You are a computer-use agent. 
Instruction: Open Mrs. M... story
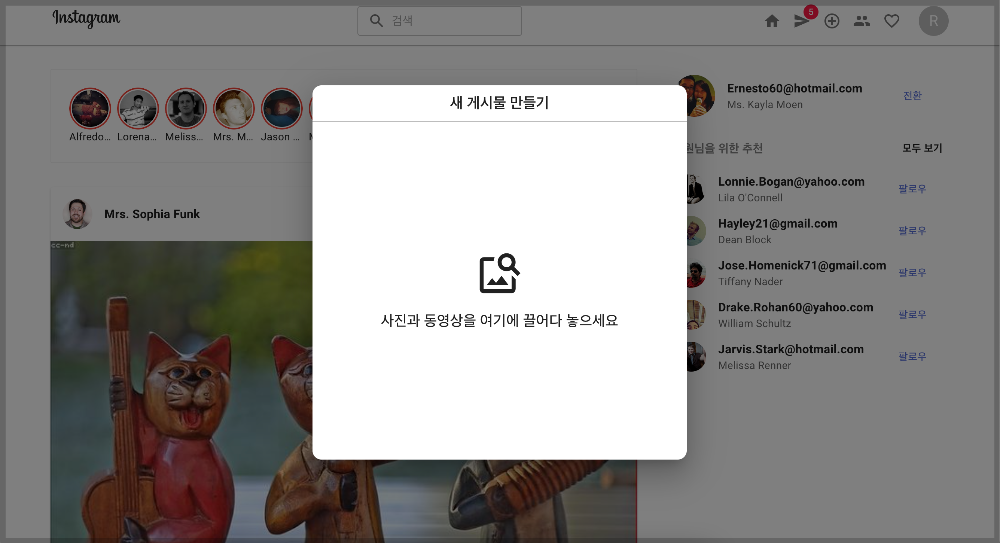233,108
